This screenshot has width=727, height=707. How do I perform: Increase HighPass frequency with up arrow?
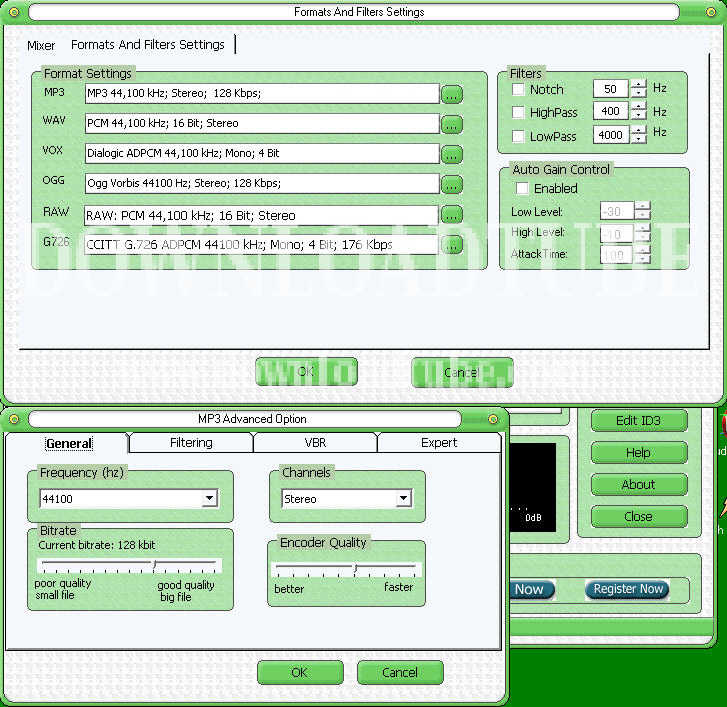[x=639, y=107]
